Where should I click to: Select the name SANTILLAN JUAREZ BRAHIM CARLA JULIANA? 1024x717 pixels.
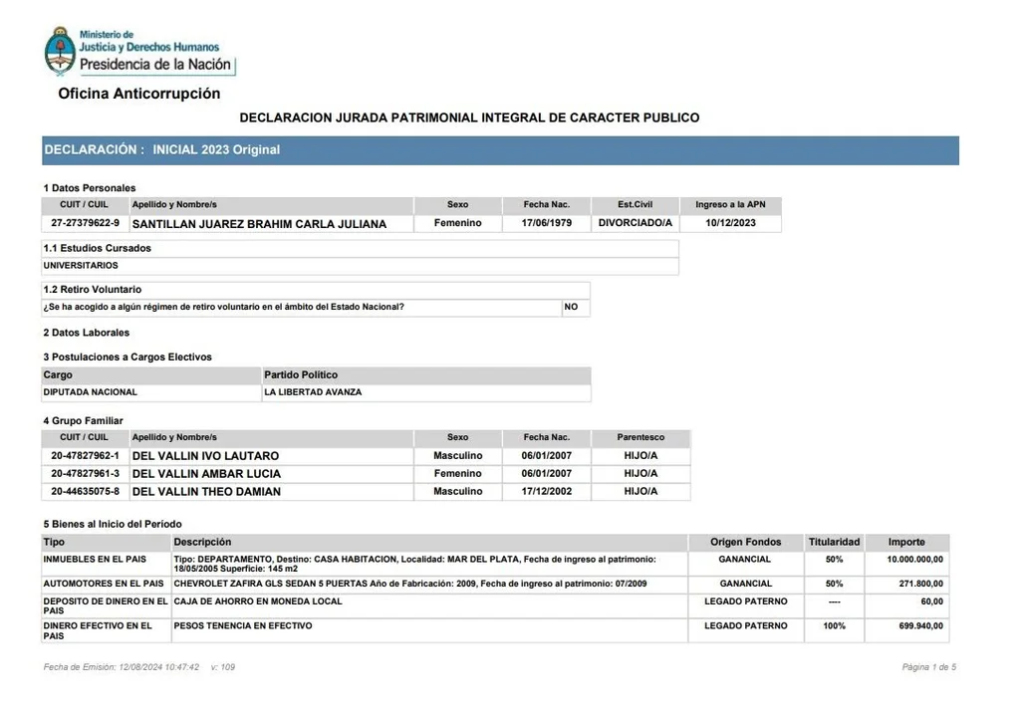click(259, 224)
